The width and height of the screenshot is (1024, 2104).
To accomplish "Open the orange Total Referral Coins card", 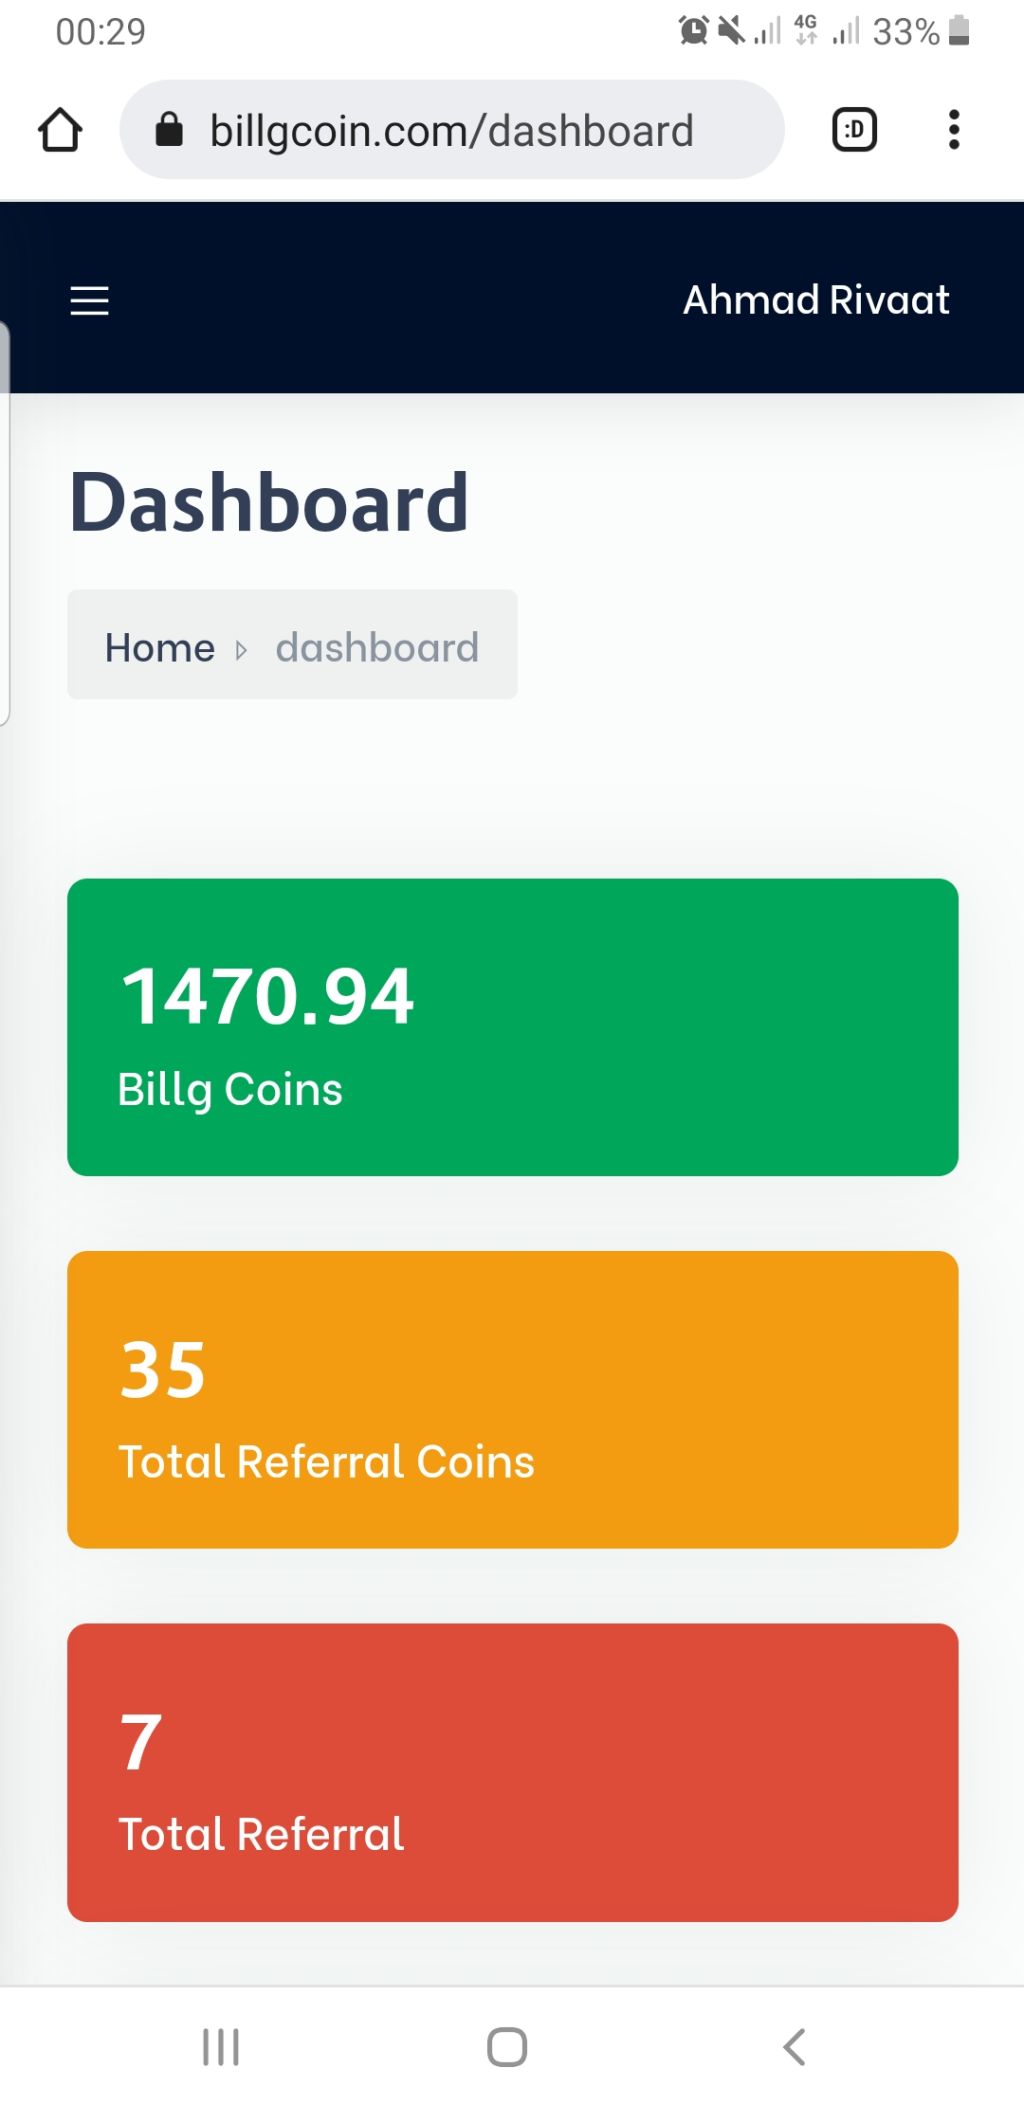I will (513, 1399).
